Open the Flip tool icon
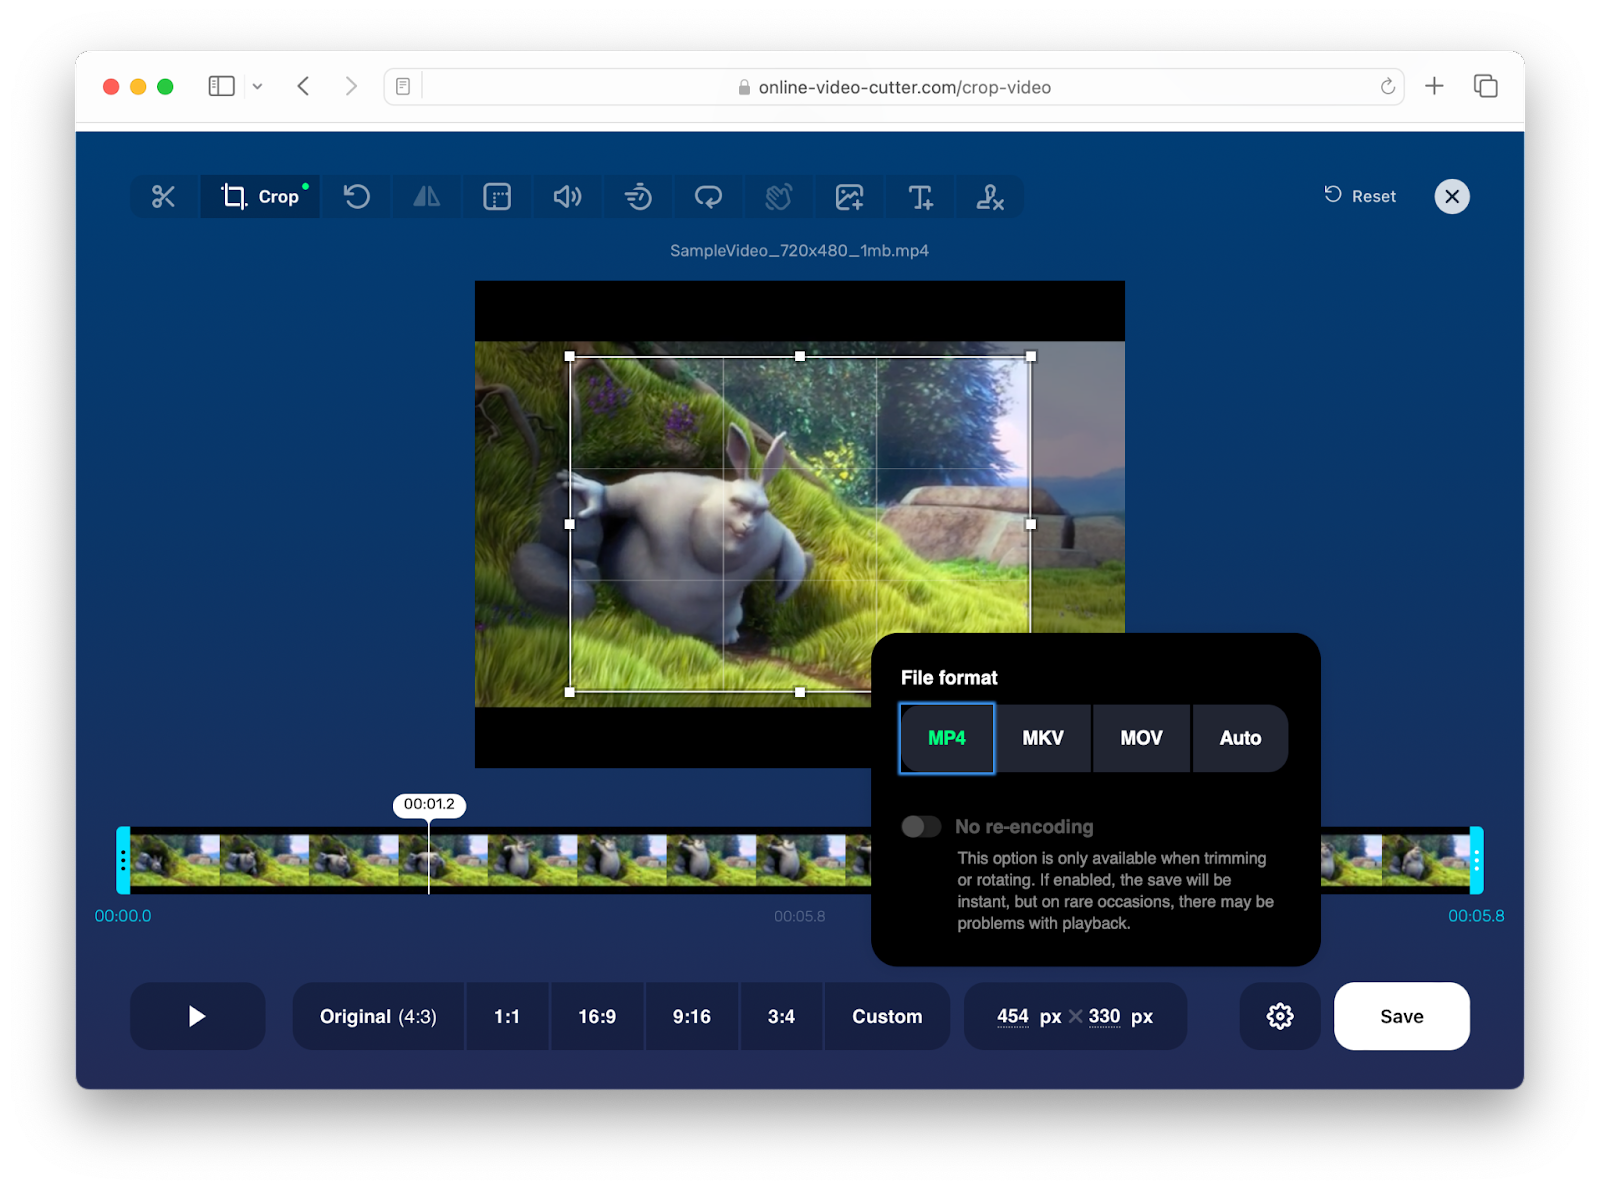The height and width of the screenshot is (1190, 1600). 427,197
